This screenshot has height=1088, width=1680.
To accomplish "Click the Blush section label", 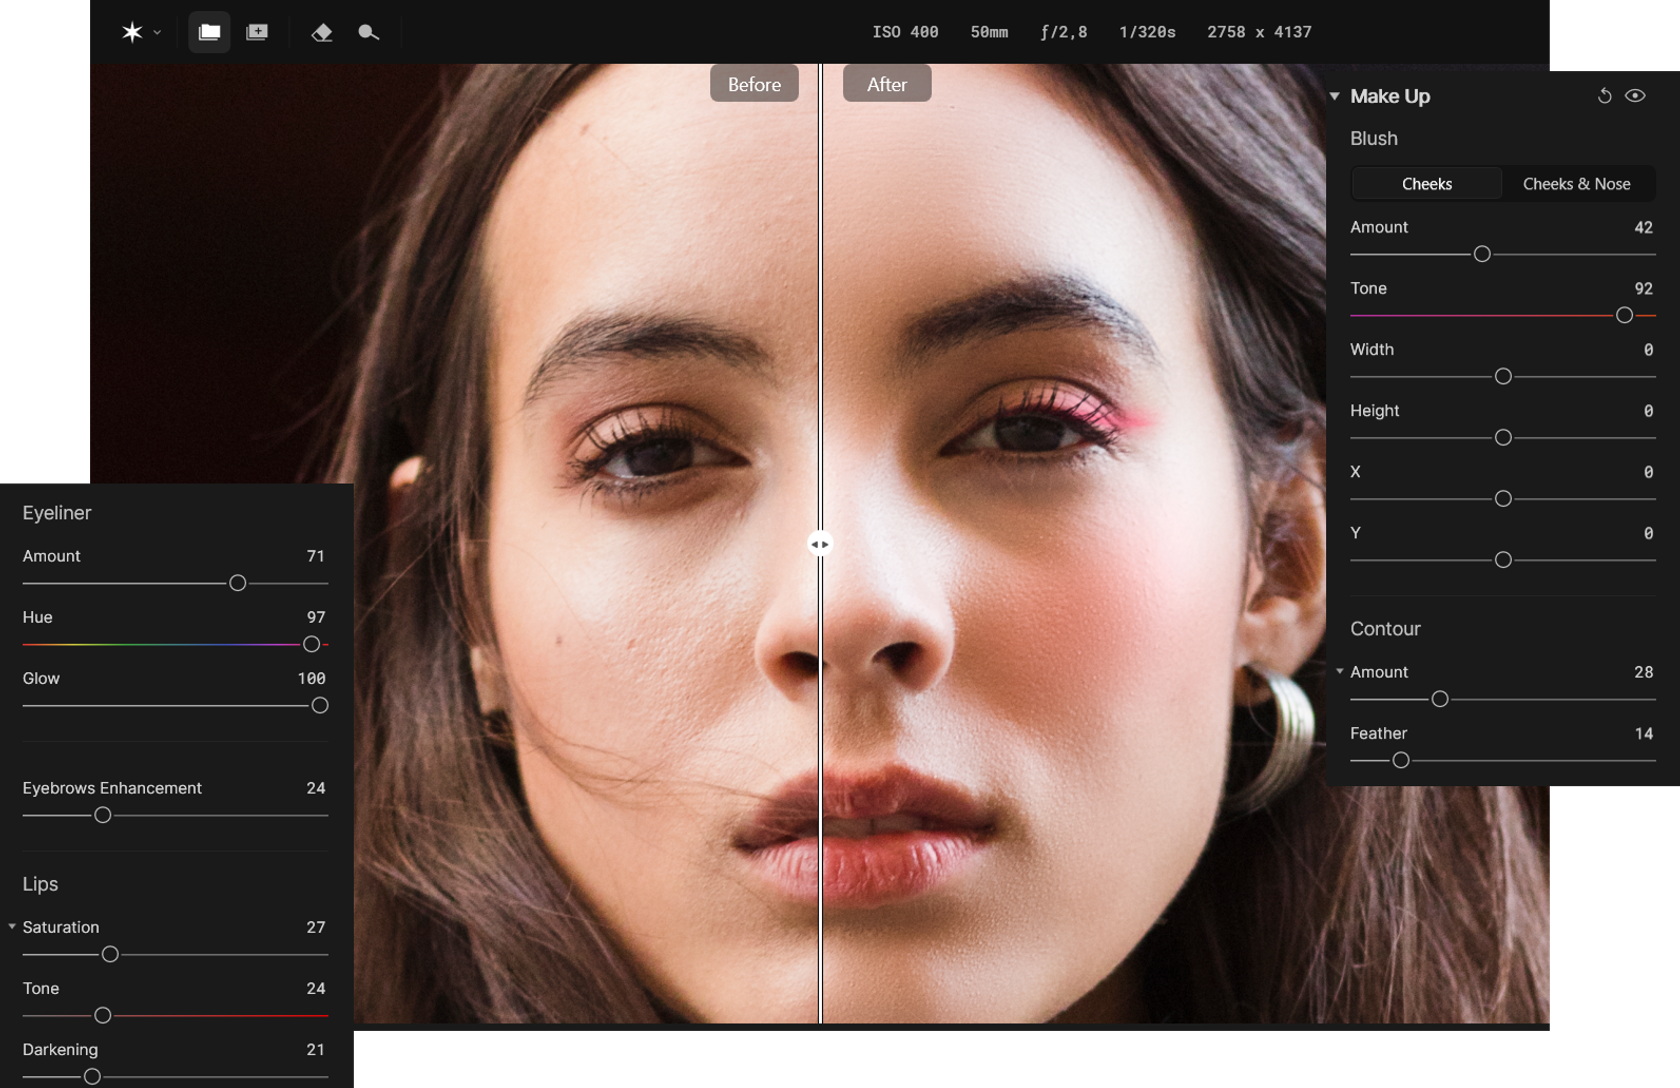I will click(x=1372, y=138).
